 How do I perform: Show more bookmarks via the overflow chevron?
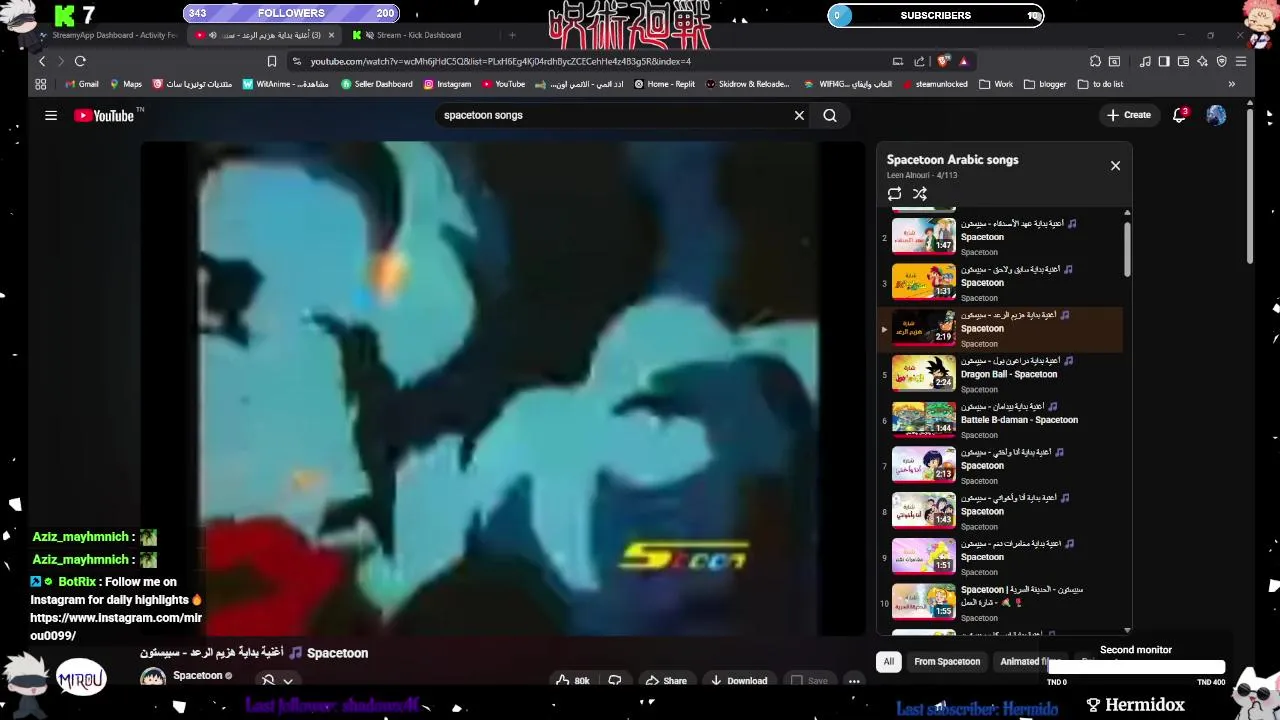point(1231,84)
